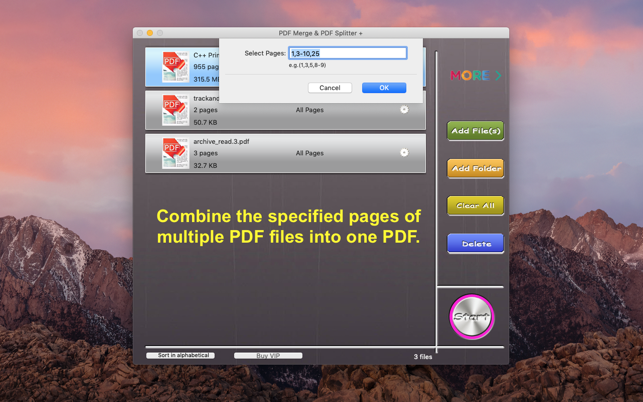This screenshot has height=402, width=643.
Task: Click the Buy VIP button
Action: coord(268,356)
